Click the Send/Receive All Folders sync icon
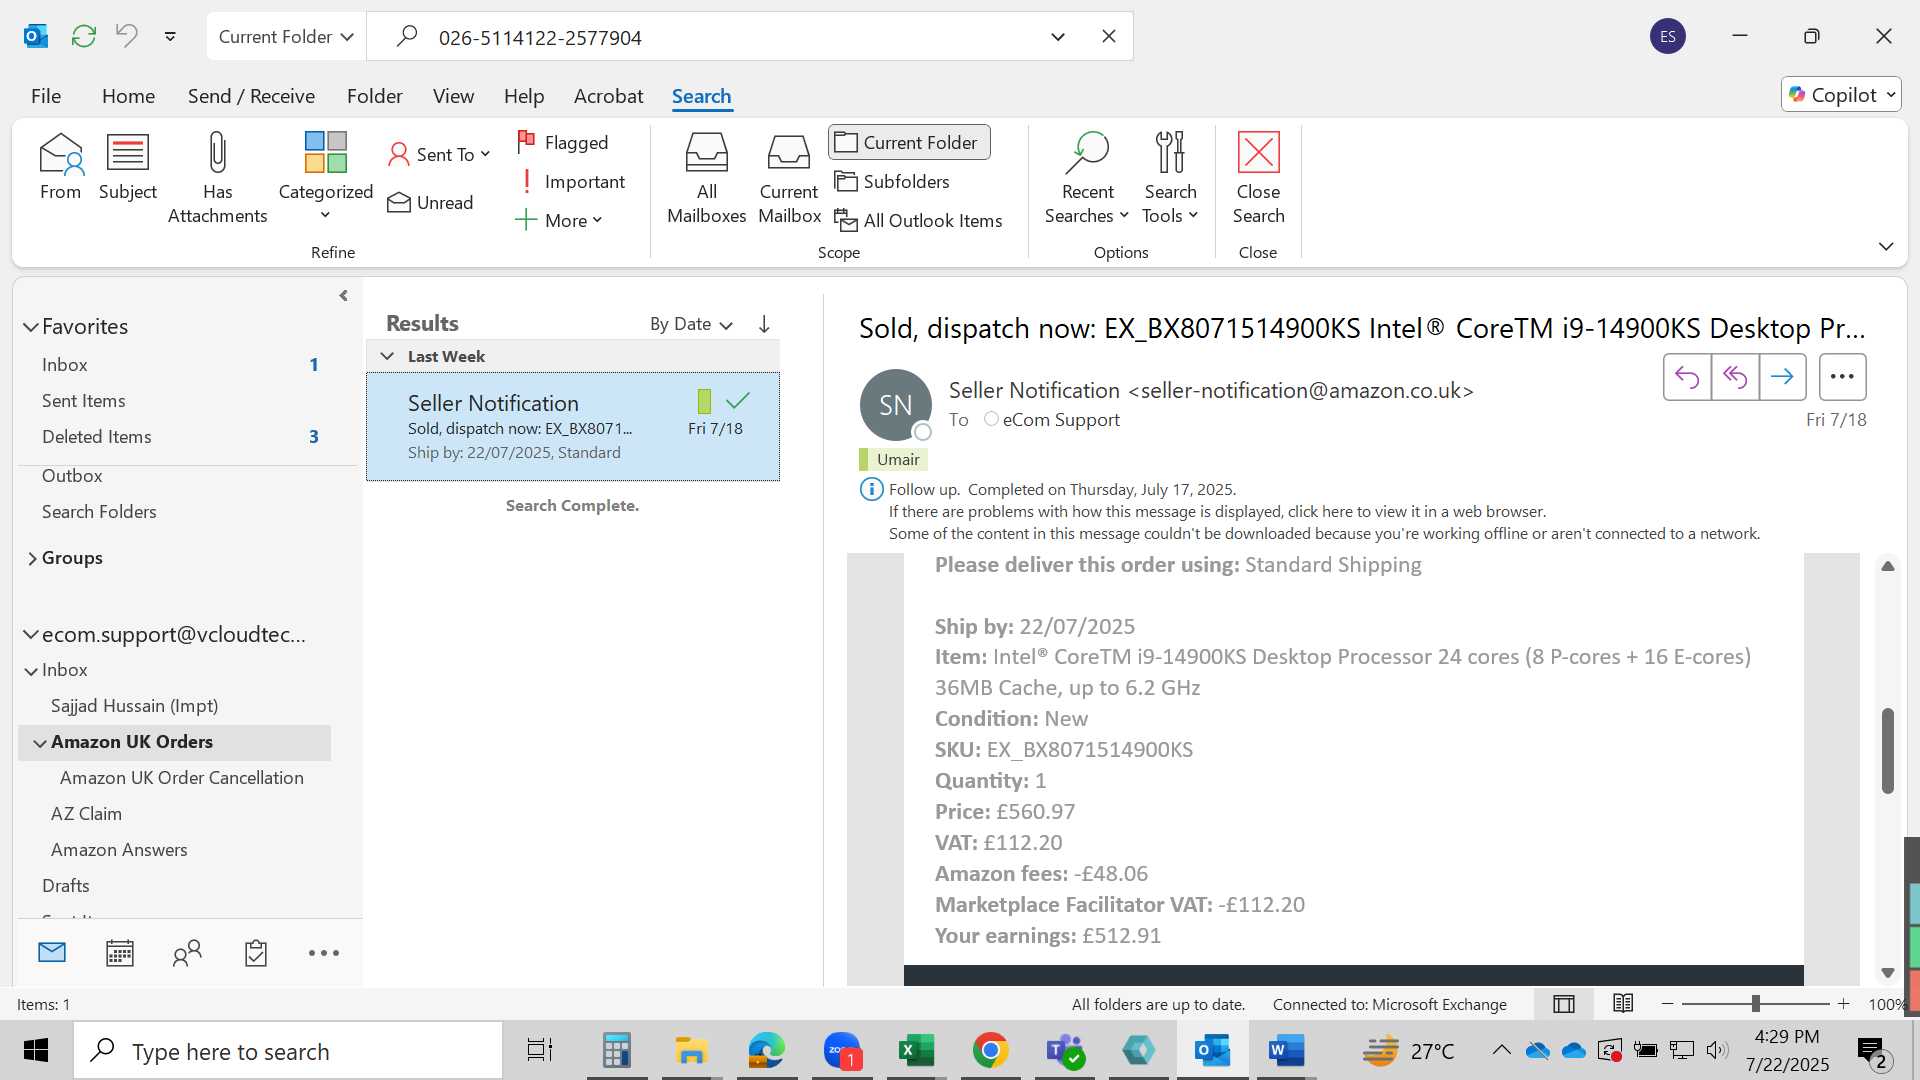 (x=84, y=37)
